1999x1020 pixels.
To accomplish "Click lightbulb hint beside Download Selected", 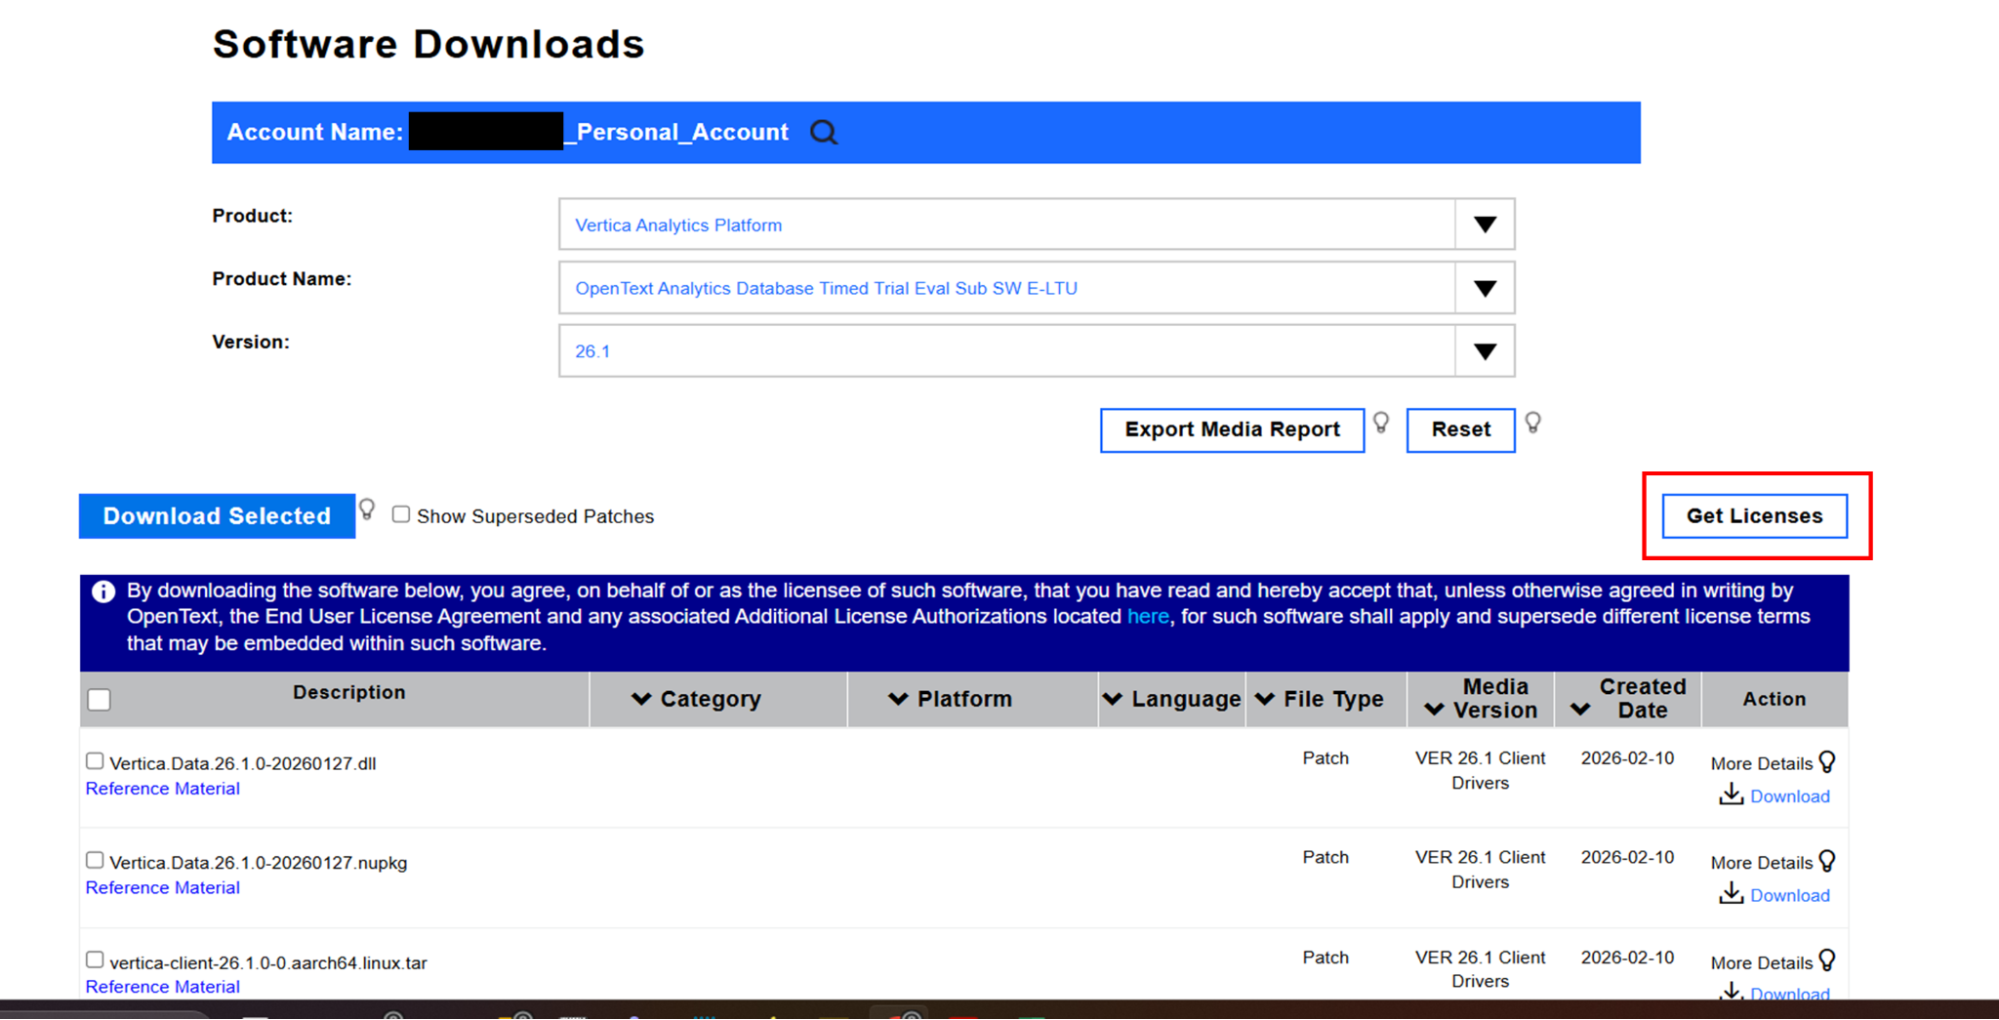I will 367,510.
